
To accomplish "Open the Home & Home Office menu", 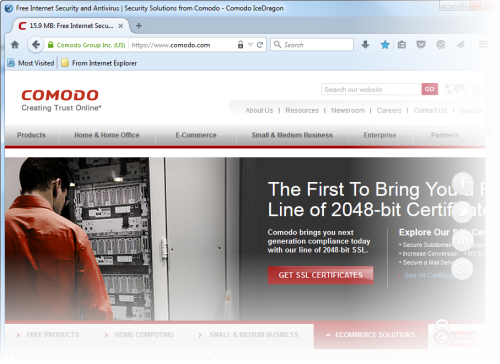I will pyautogui.click(x=107, y=135).
